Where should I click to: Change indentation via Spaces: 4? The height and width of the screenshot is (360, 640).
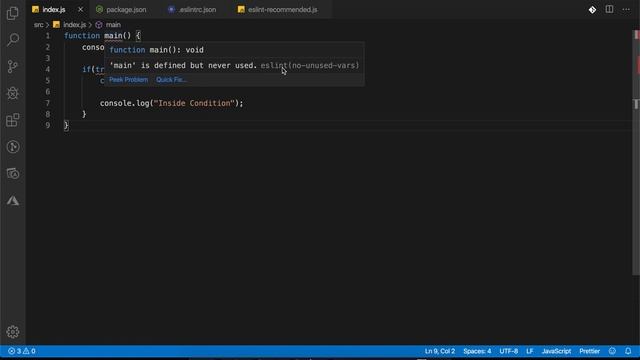[477, 351]
